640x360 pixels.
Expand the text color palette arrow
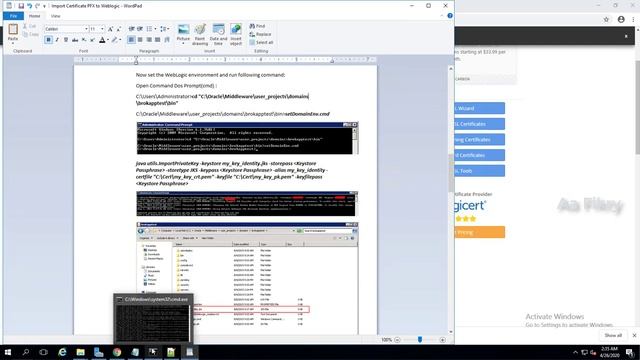pyautogui.click(x=108, y=40)
